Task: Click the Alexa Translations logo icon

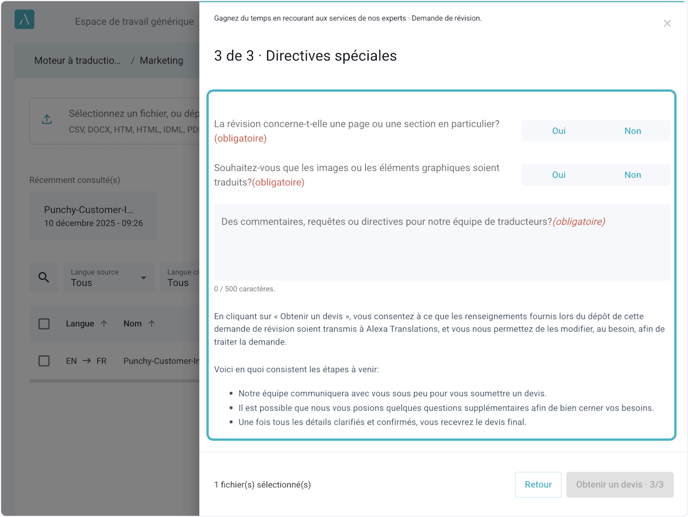Action: coord(25,20)
